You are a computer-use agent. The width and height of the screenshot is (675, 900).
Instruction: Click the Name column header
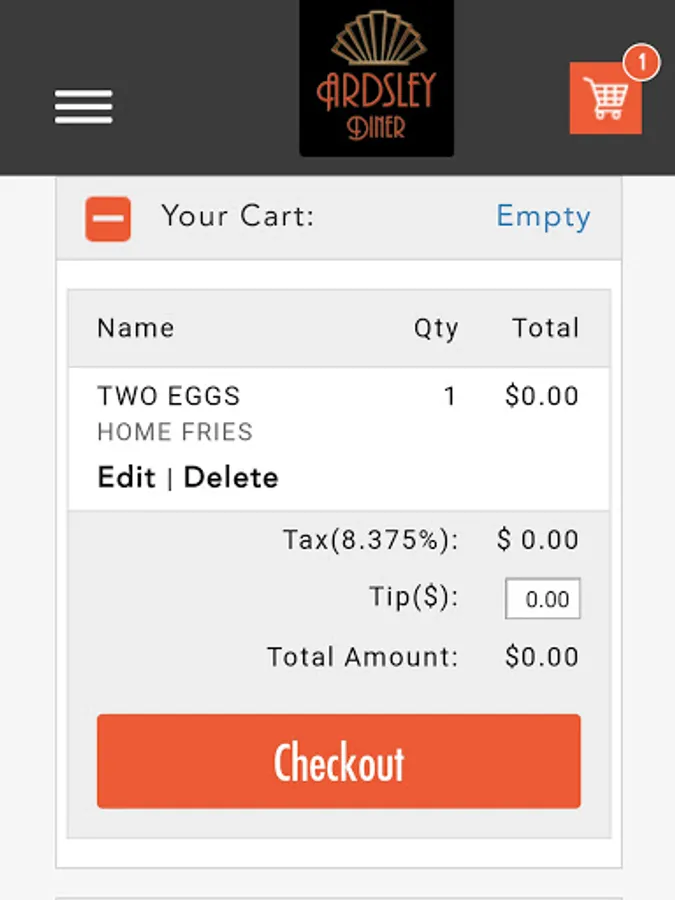click(x=136, y=328)
